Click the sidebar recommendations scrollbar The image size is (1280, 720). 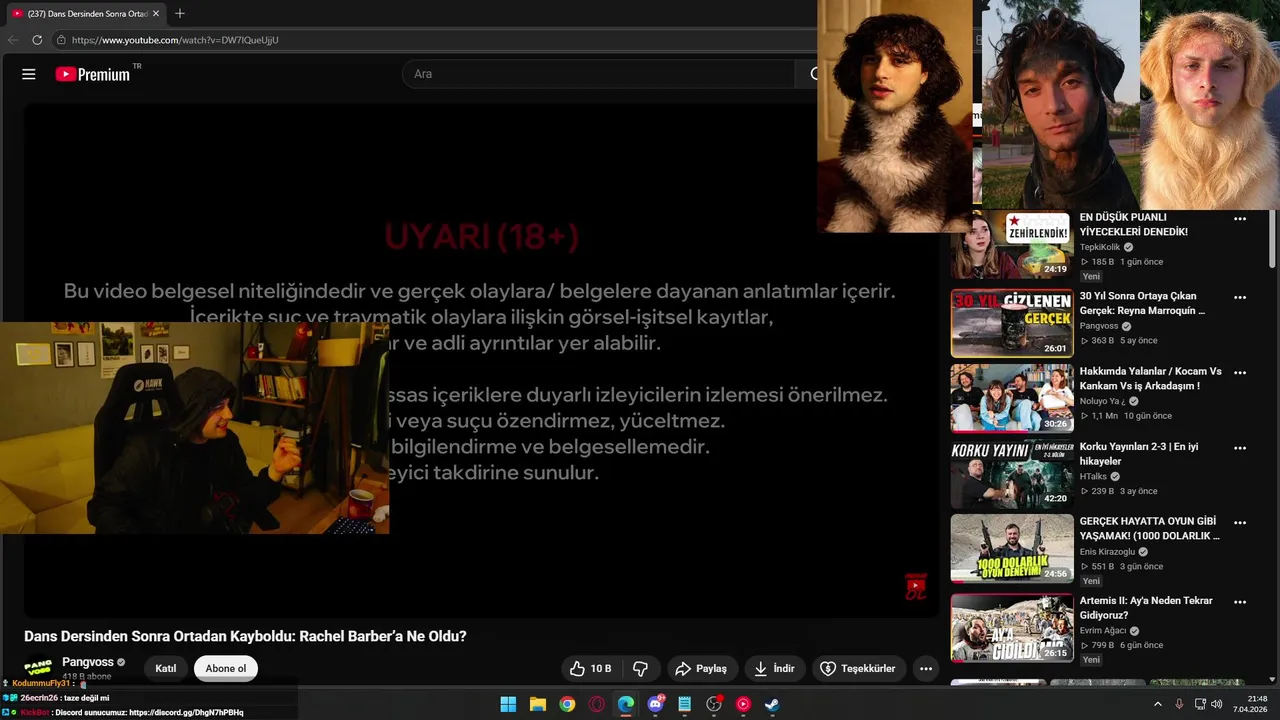(1272, 238)
